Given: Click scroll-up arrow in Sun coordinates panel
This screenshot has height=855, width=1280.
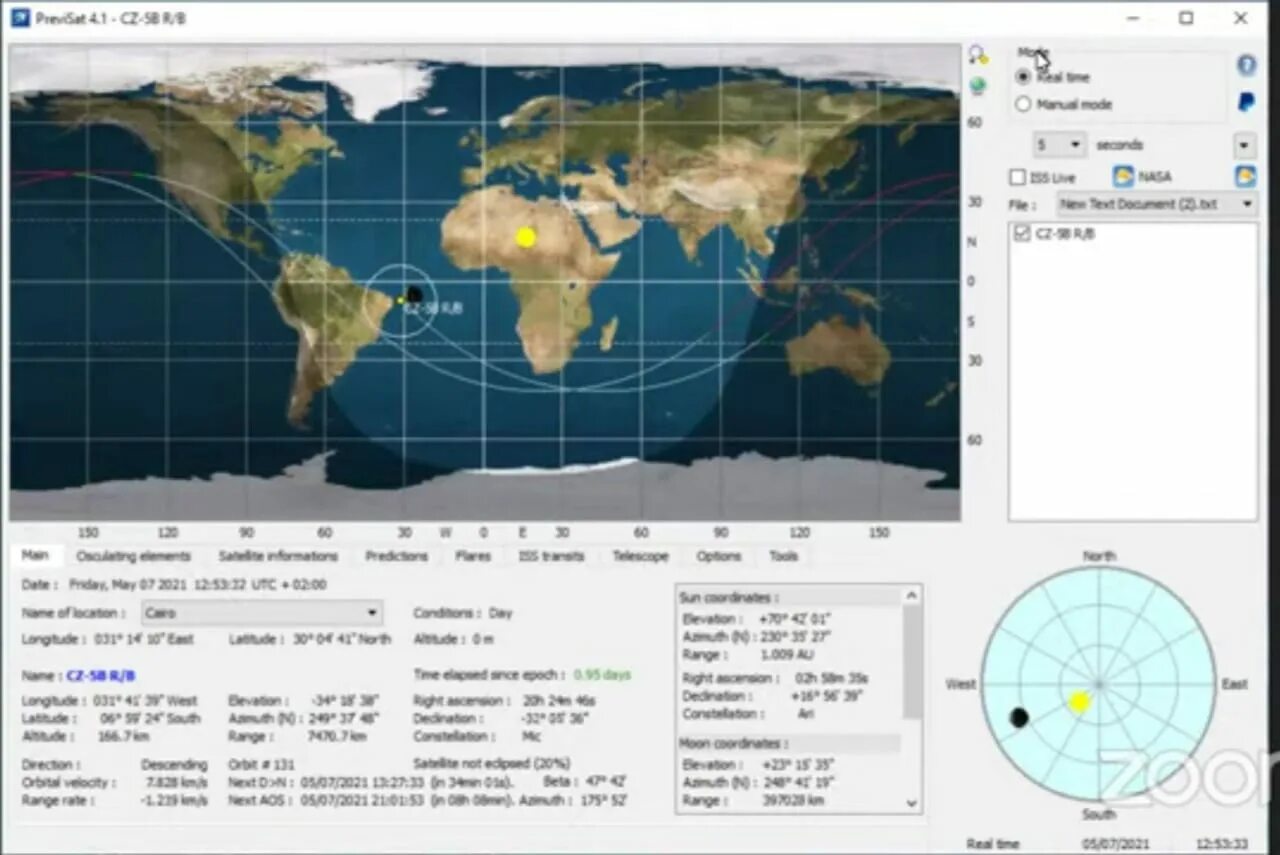Looking at the screenshot, I should 911,596.
